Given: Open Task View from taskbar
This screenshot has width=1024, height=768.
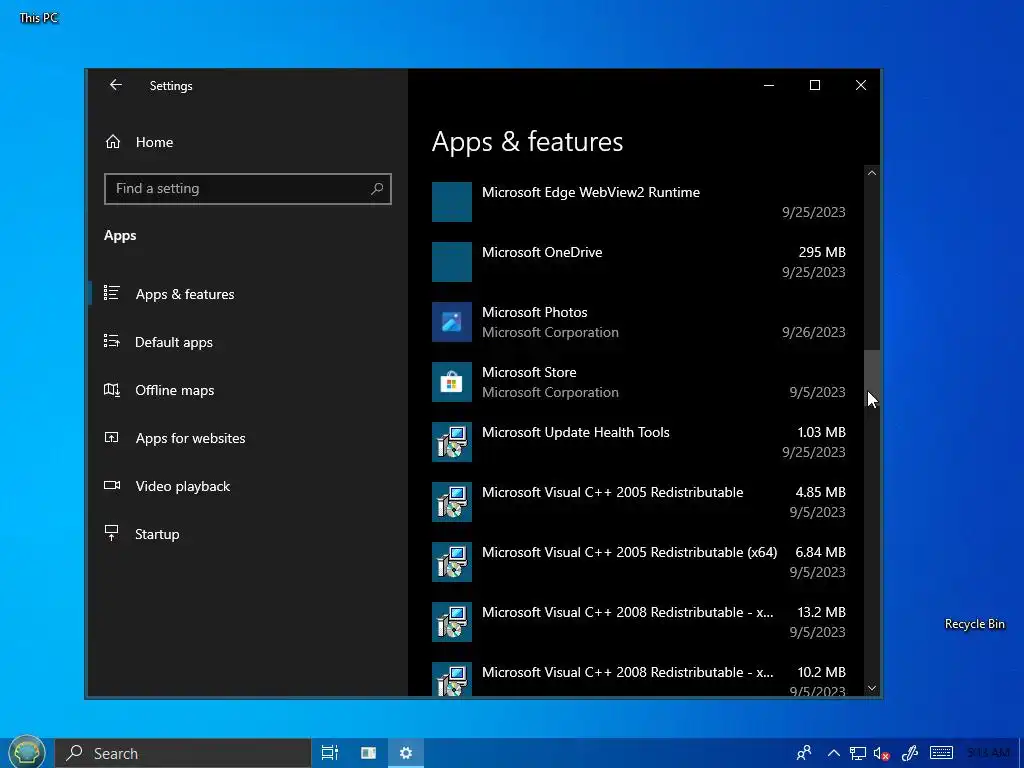Looking at the screenshot, I should coord(330,753).
